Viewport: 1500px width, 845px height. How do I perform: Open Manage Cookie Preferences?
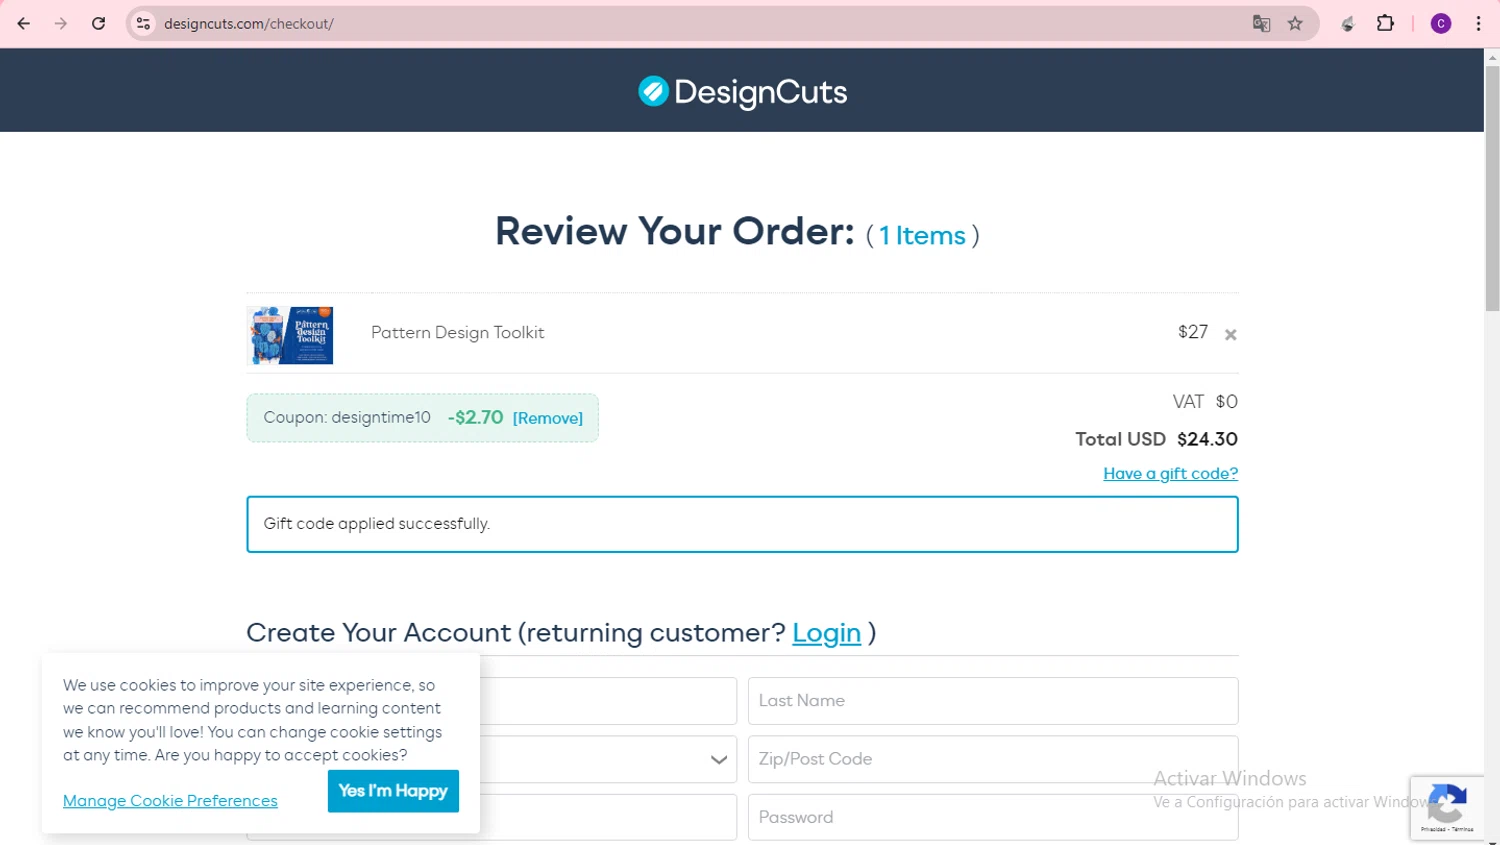pyautogui.click(x=170, y=801)
